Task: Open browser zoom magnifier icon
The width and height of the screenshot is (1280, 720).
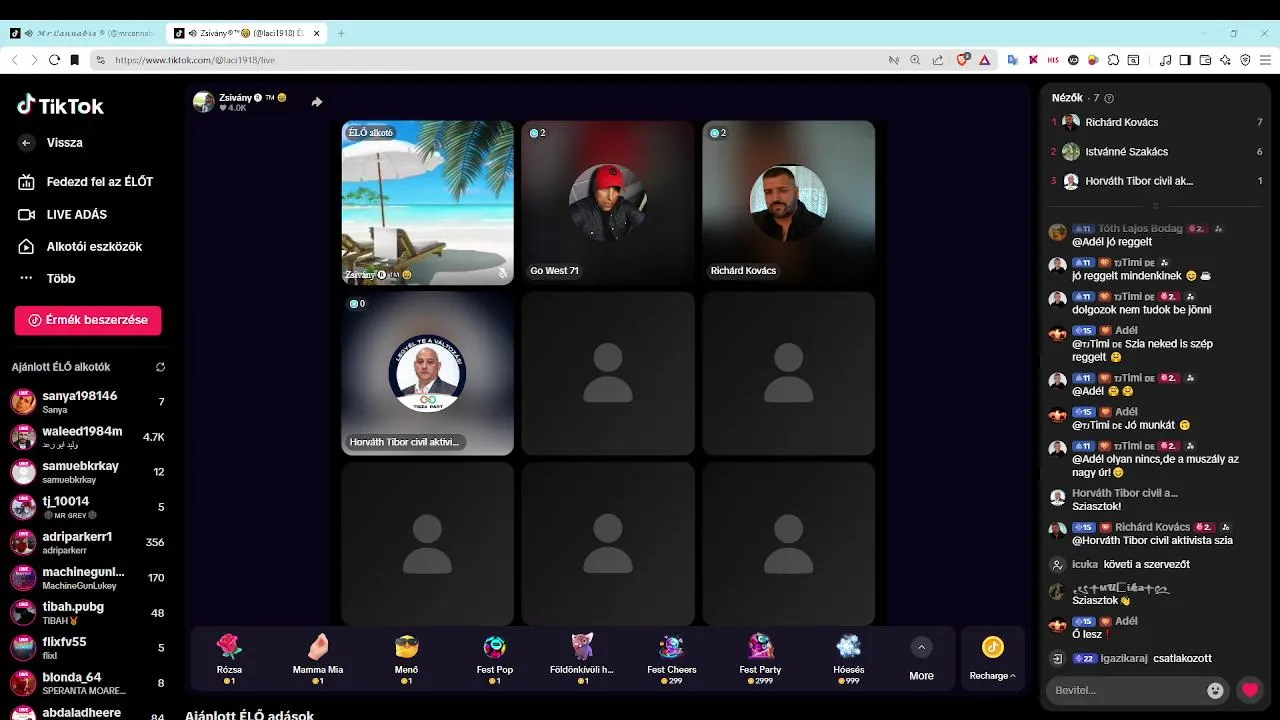Action: click(x=915, y=60)
